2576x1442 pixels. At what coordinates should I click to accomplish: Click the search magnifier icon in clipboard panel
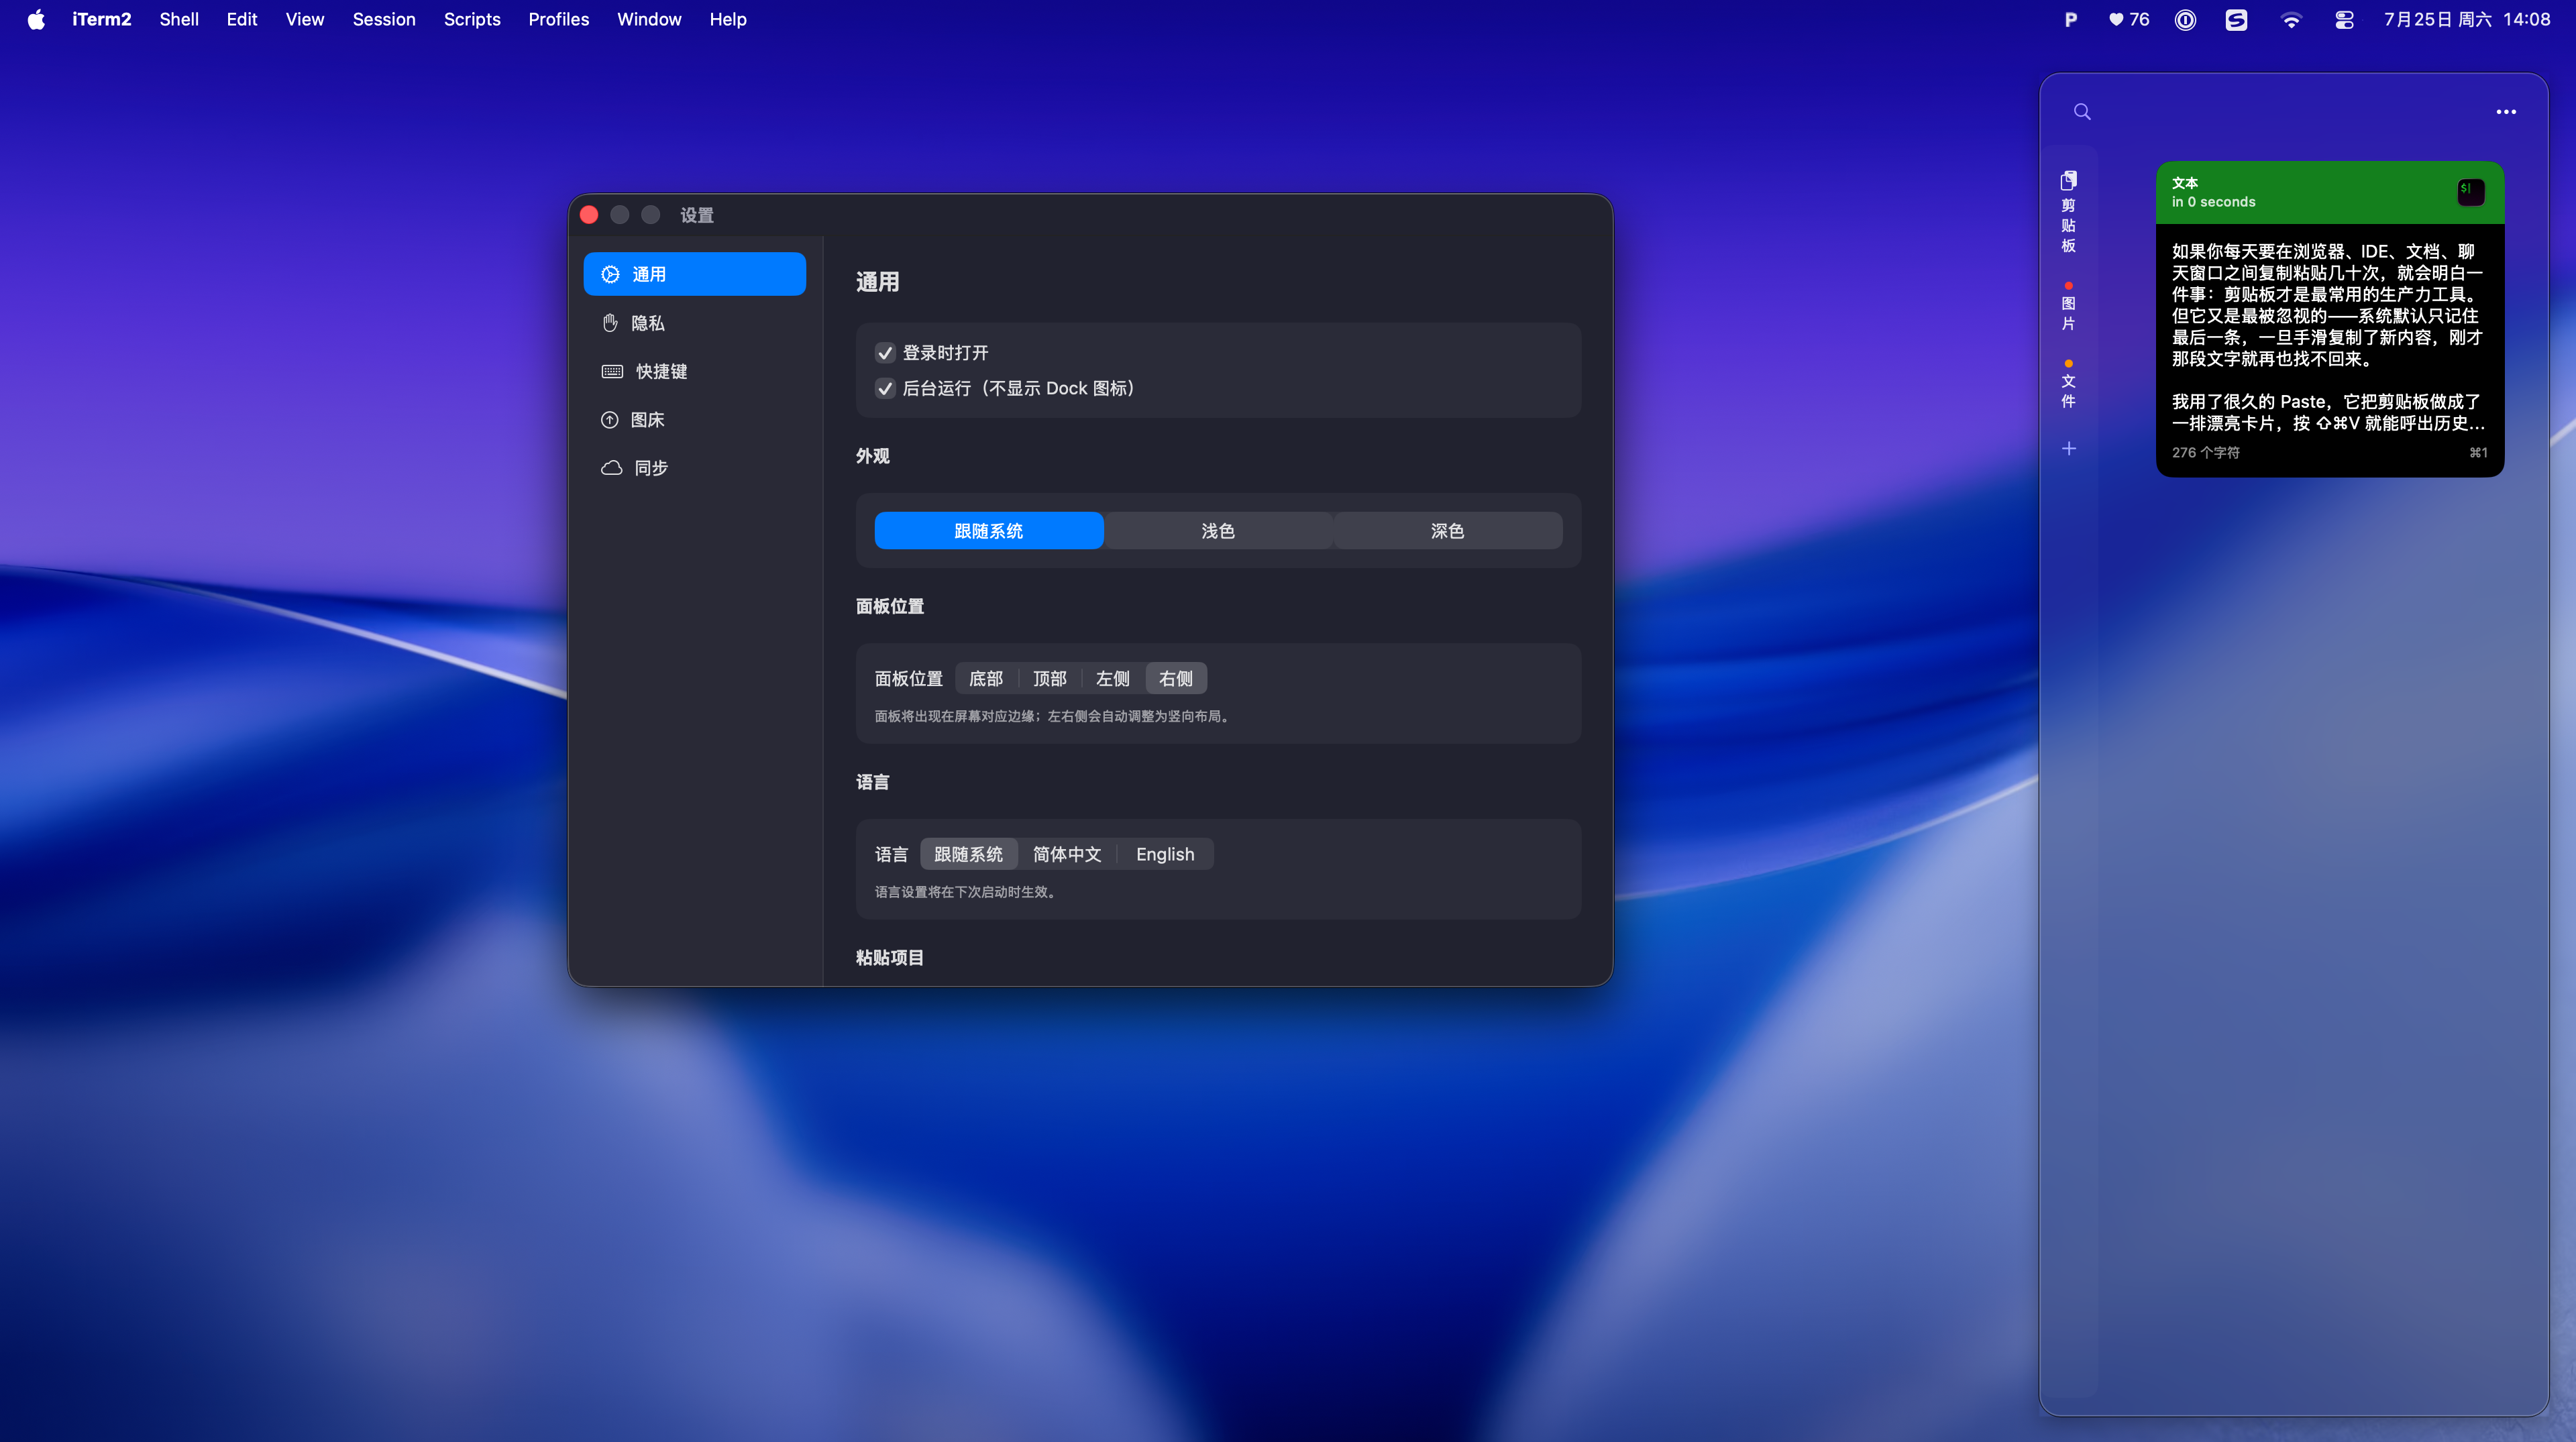pyautogui.click(x=2082, y=112)
